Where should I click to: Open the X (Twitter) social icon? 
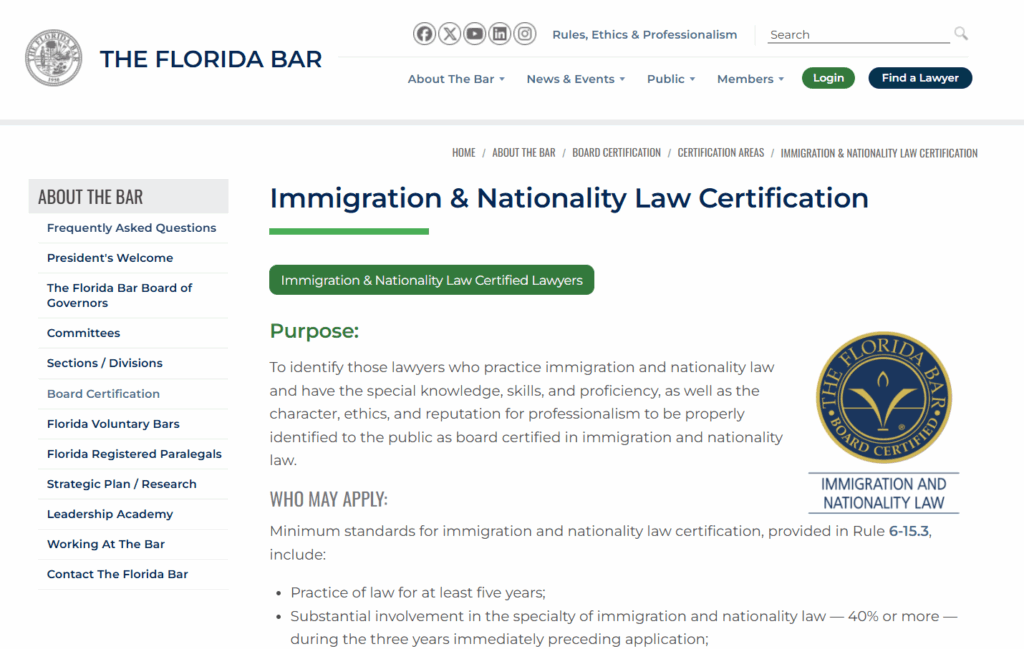tap(449, 34)
